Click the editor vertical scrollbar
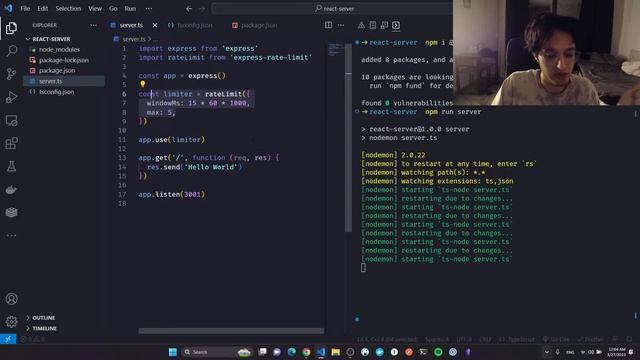Viewport: 640px width, 360px height. point(348,137)
